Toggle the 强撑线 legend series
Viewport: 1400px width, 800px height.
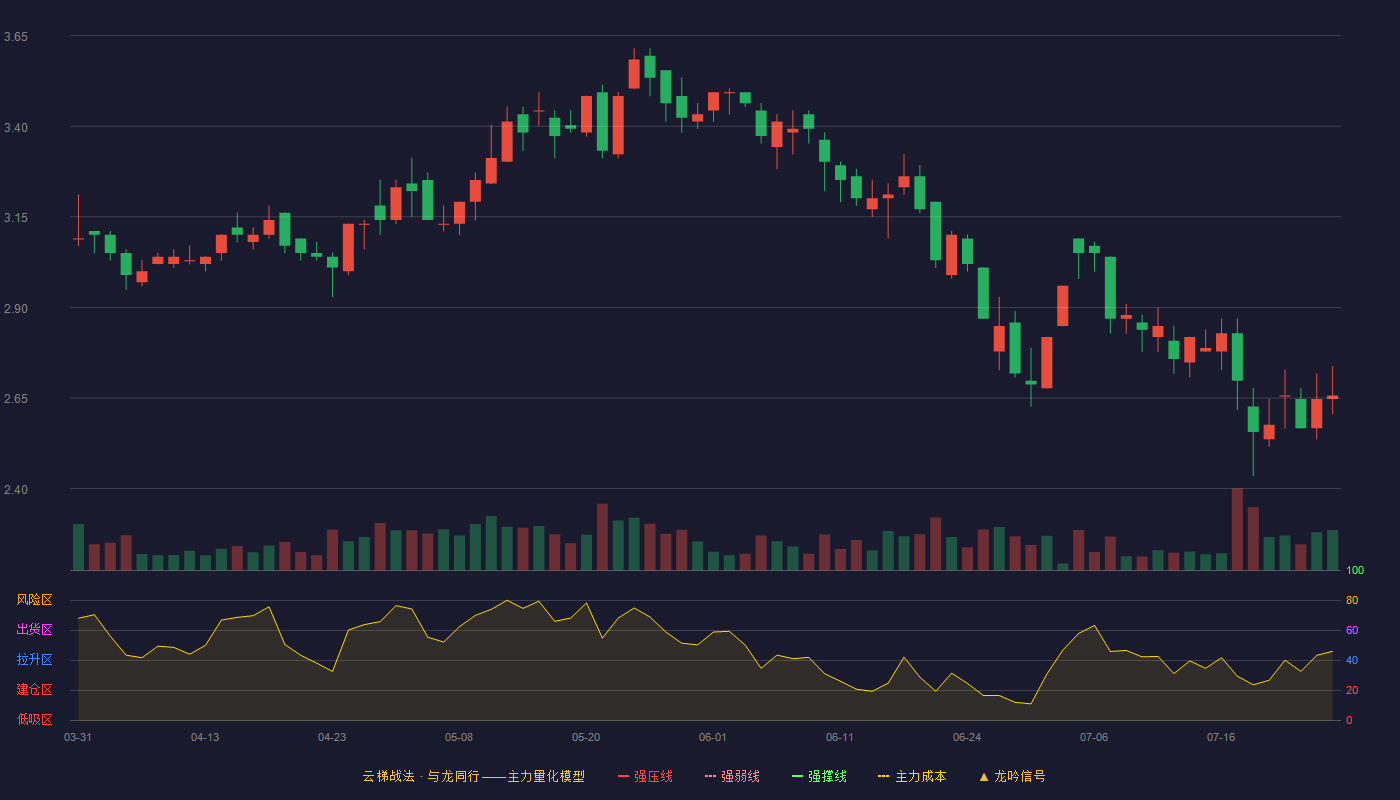[x=819, y=776]
